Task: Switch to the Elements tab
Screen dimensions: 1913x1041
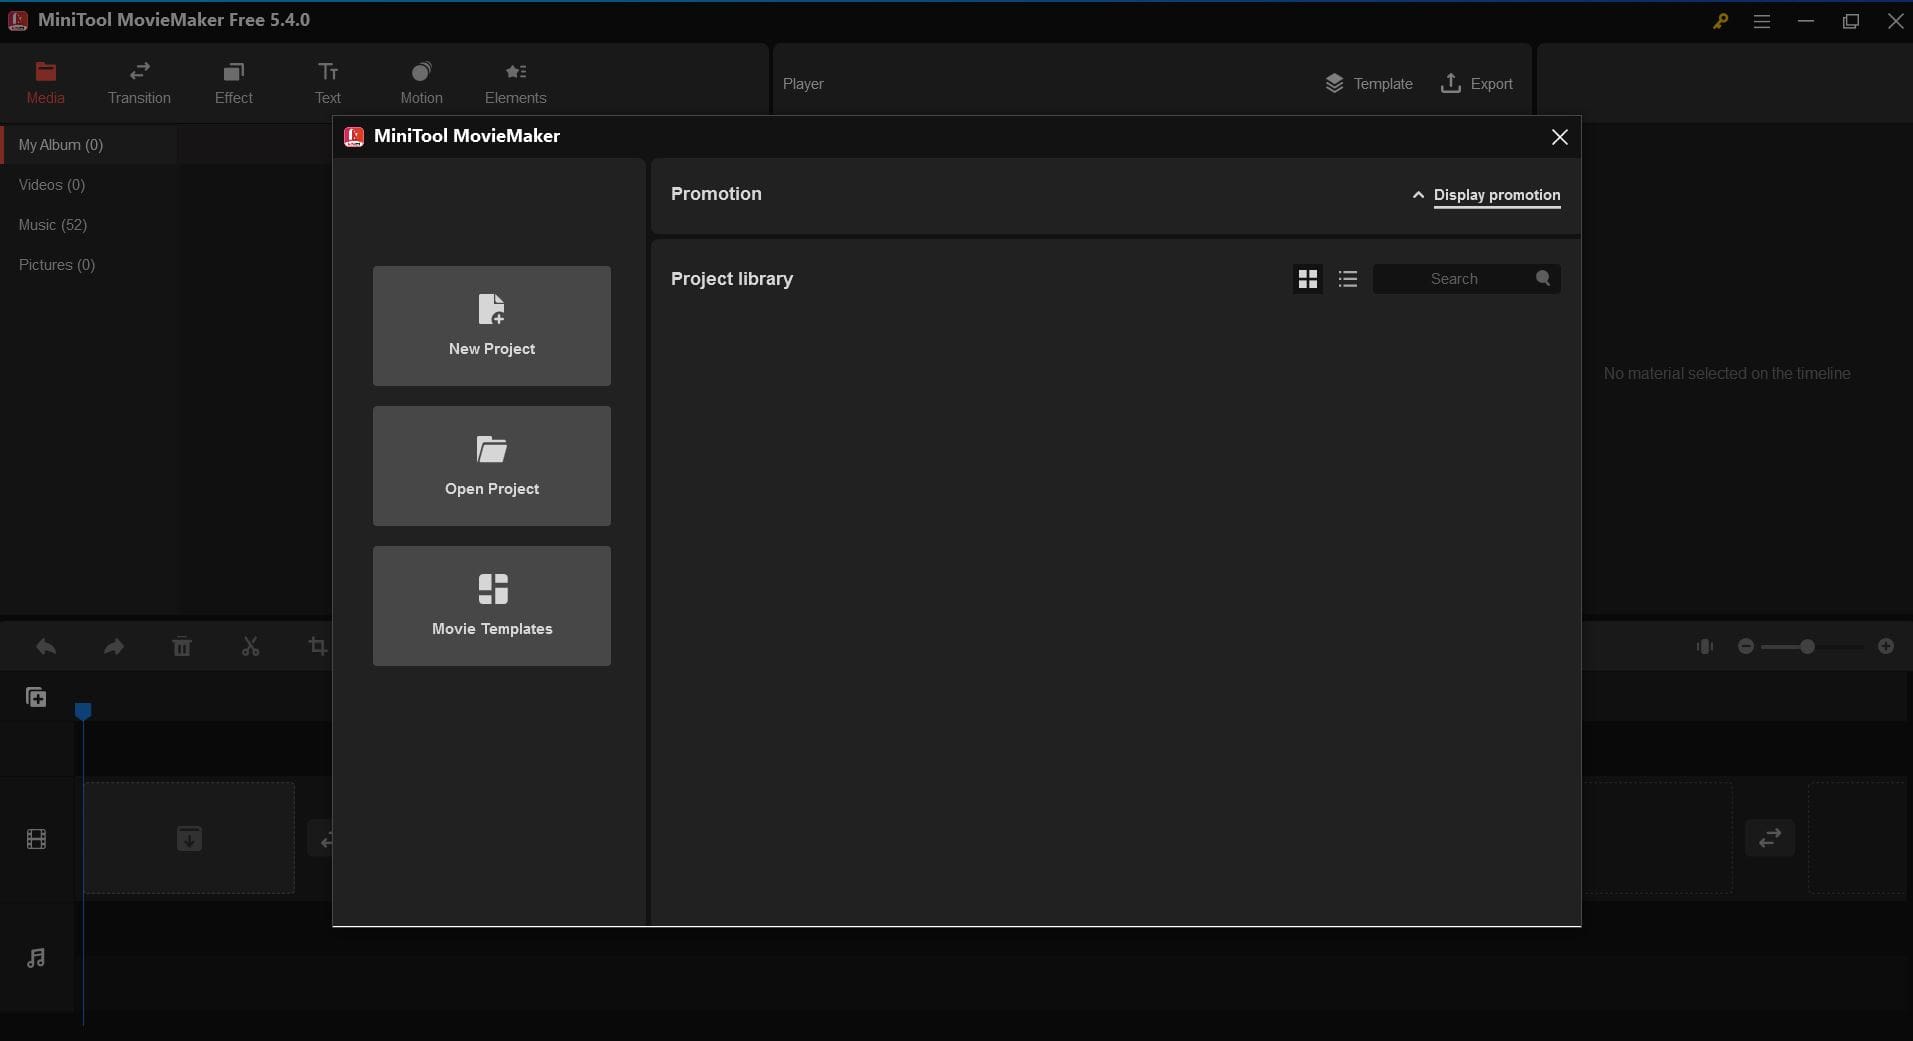Action: (x=515, y=83)
